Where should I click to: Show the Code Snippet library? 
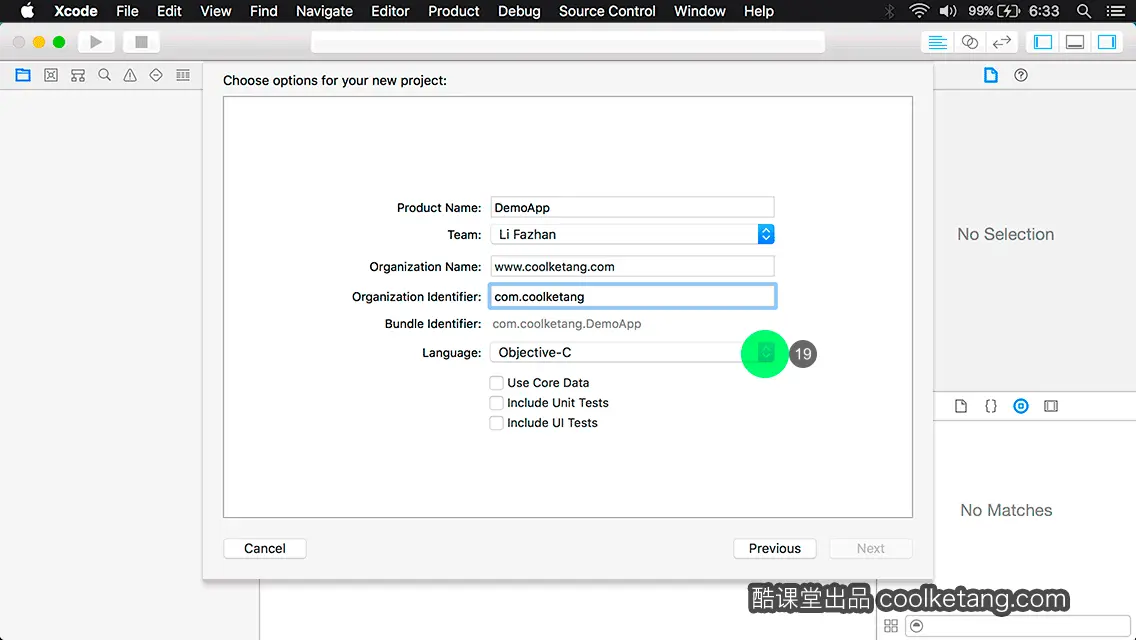coord(990,406)
